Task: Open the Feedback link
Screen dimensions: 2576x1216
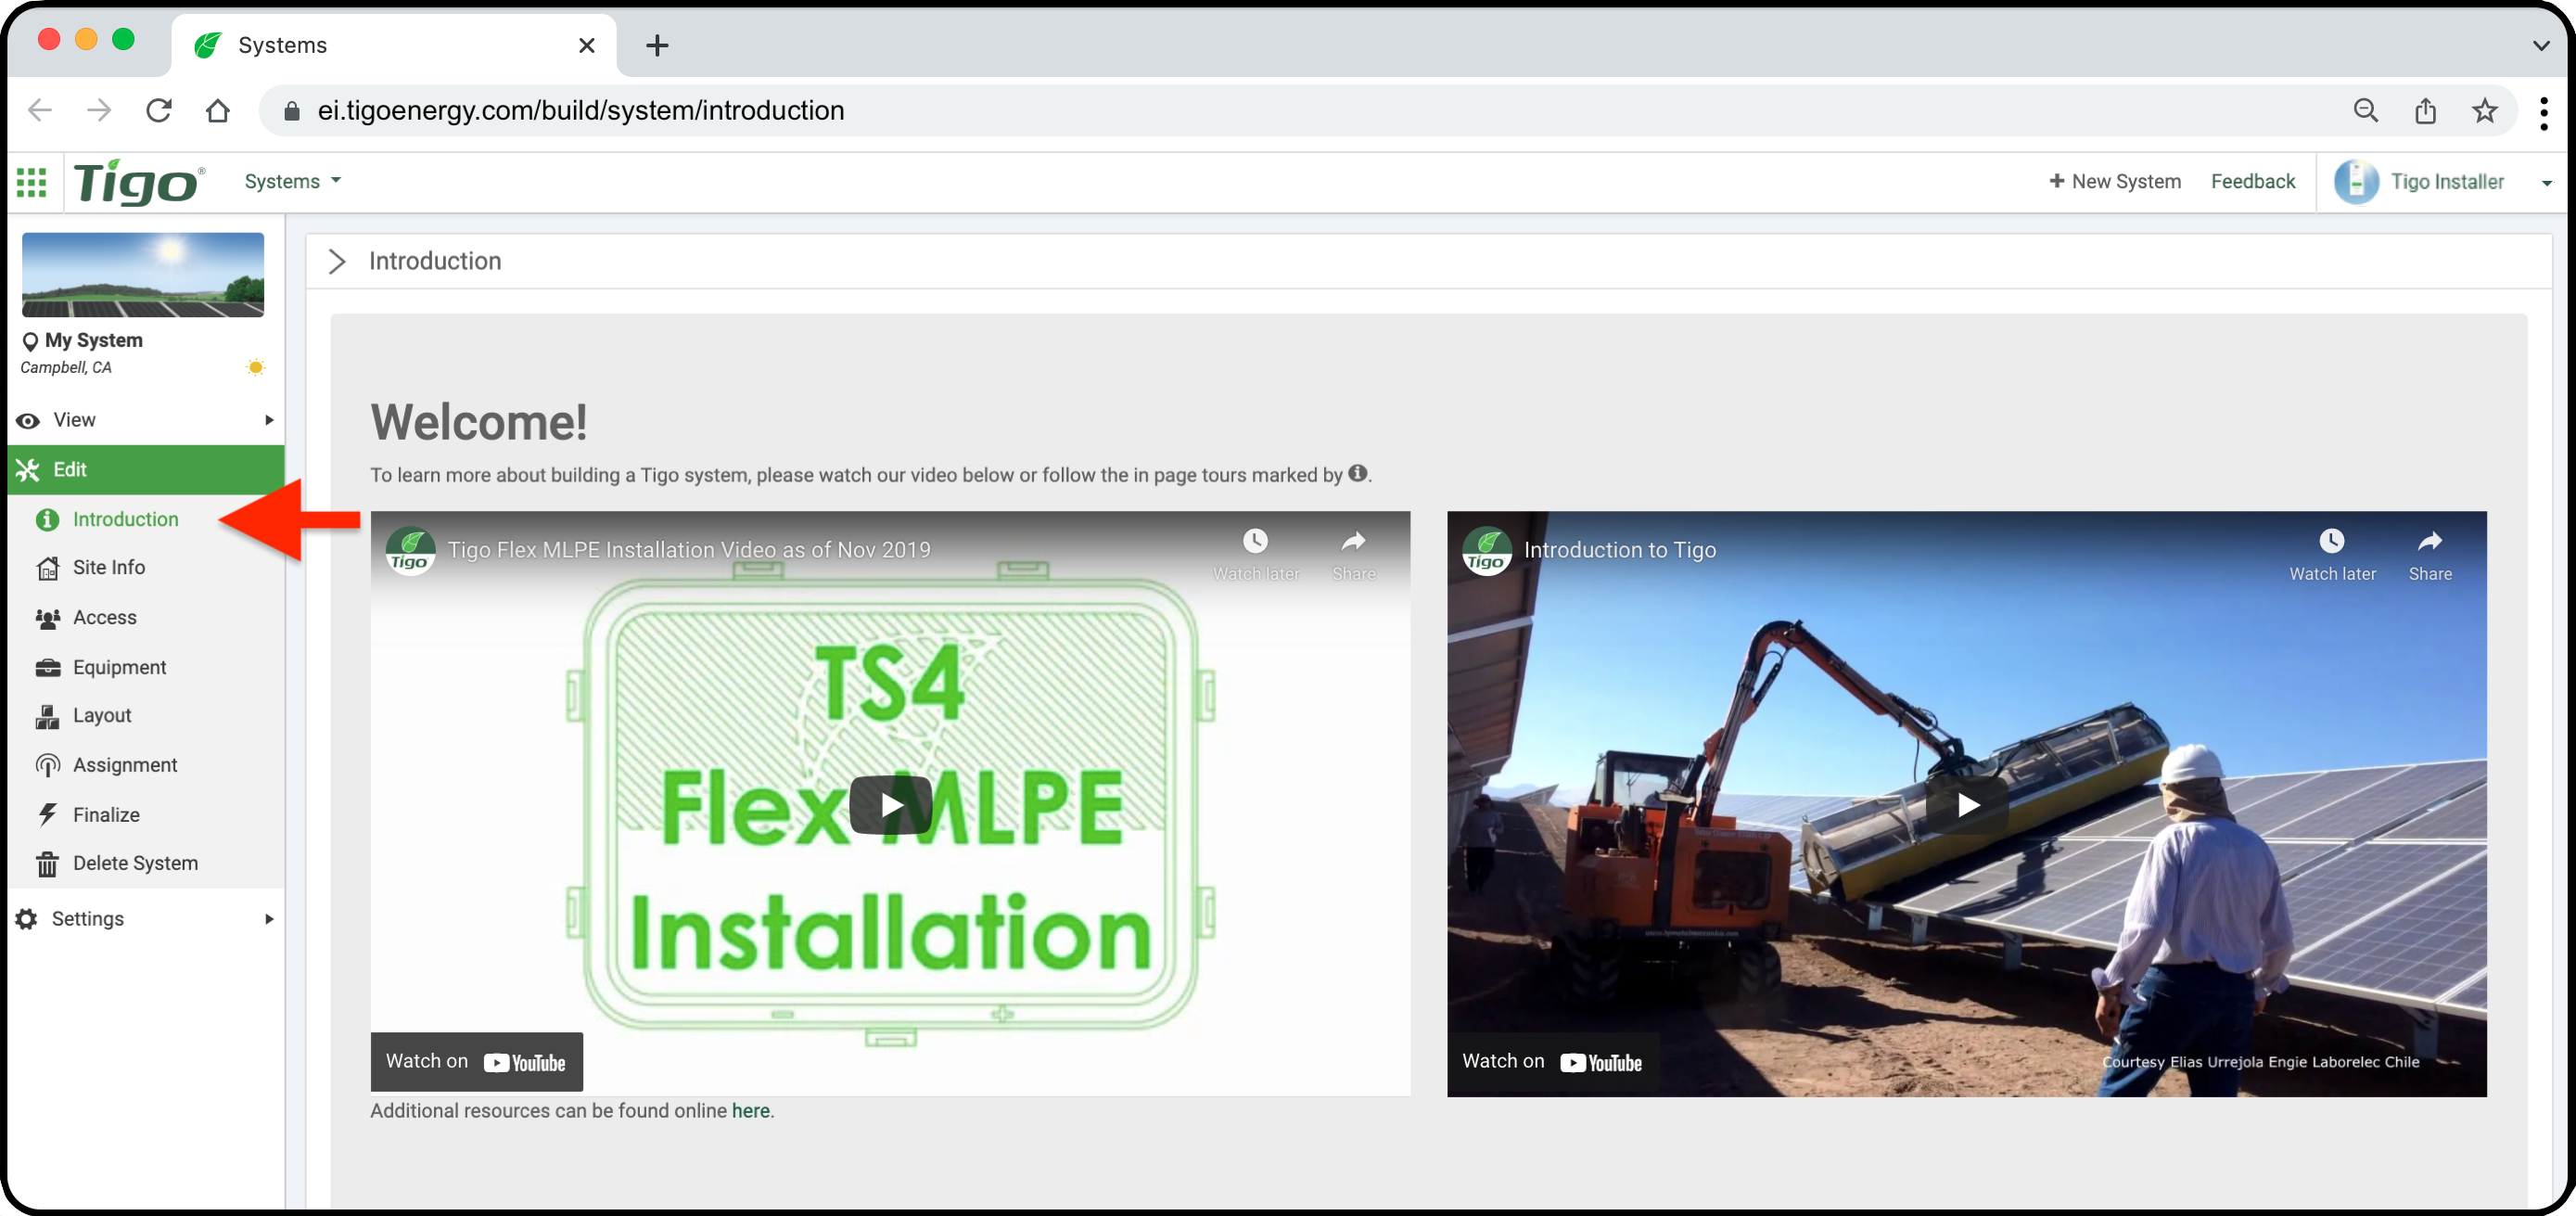Action: 2252,181
